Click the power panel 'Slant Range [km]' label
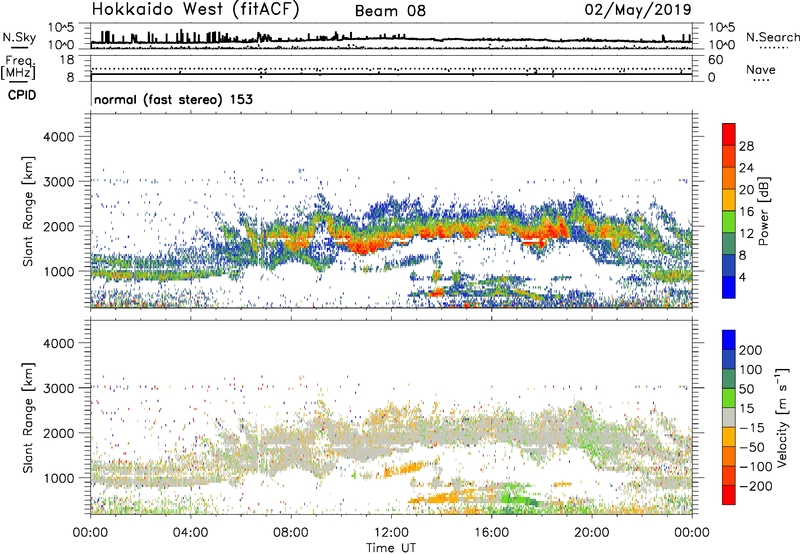Image resolution: width=800 pixels, height=554 pixels. [28, 211]
